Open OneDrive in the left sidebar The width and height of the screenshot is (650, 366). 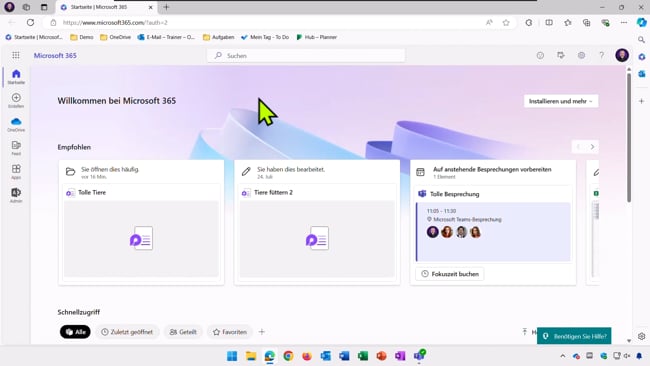pyautogui.click(x=16, y=124)
